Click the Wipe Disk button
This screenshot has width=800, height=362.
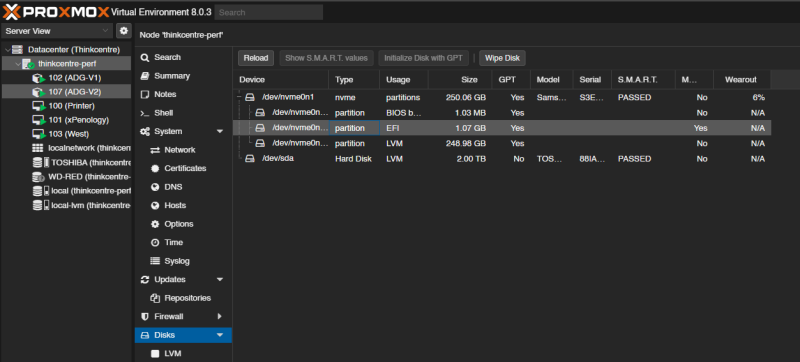502,58
